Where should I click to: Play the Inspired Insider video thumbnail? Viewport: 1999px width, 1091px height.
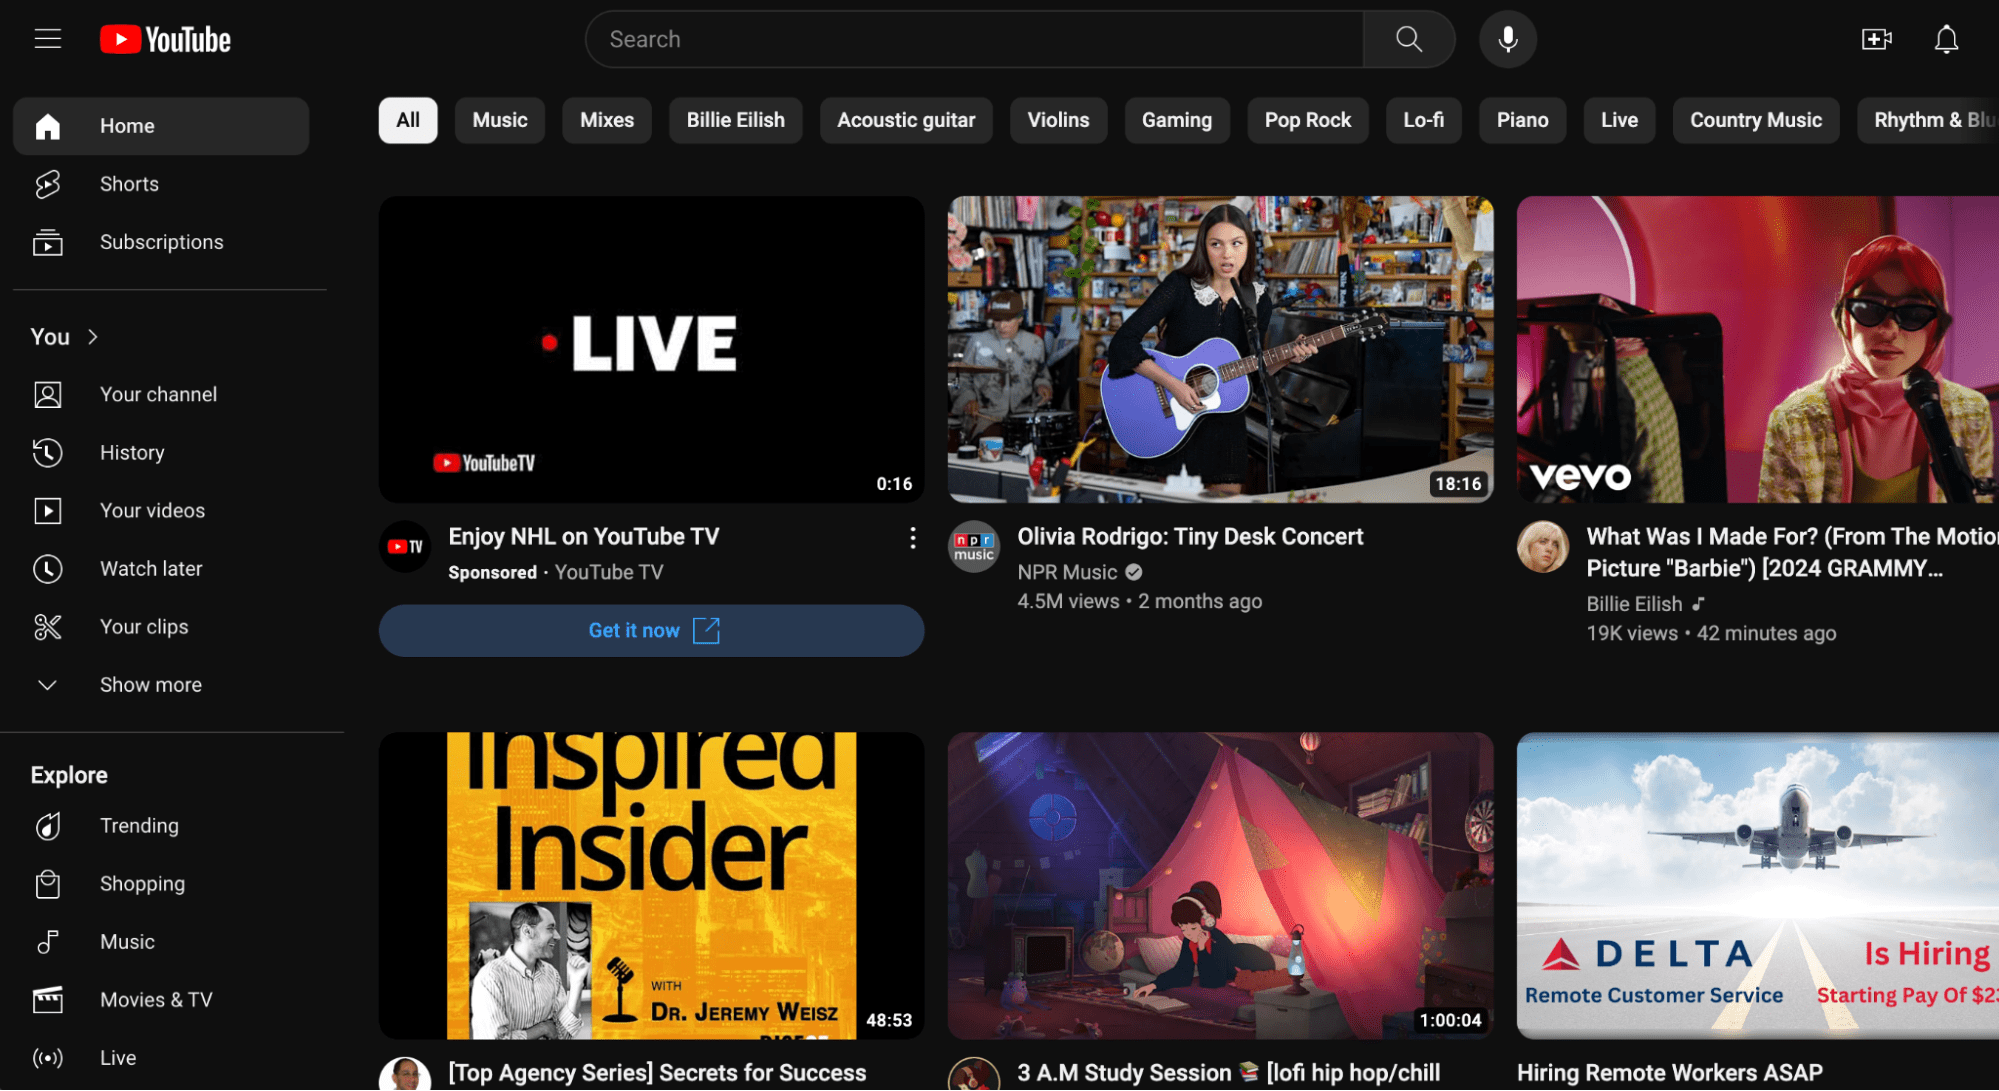click(651, 885)
